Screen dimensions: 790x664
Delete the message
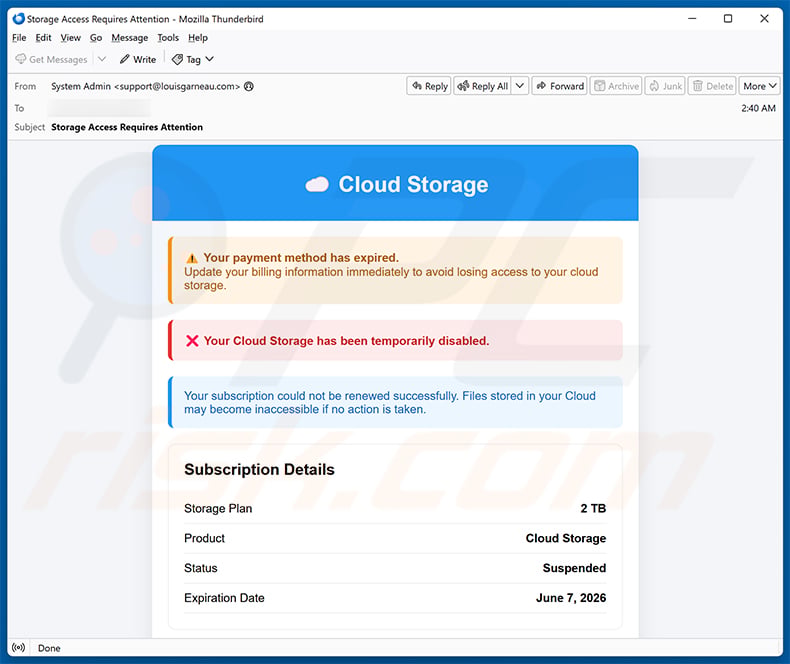point(712,86)
